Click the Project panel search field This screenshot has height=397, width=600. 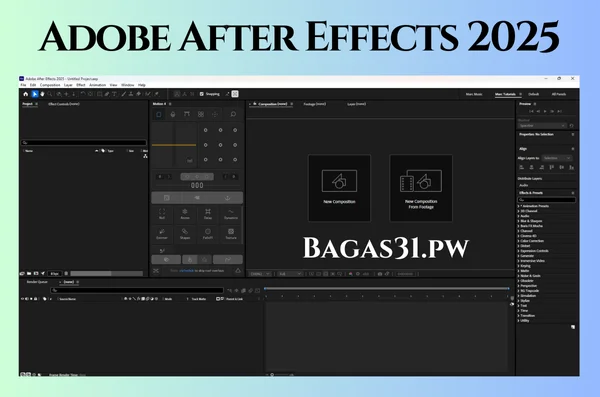click(x=84, y=143)
